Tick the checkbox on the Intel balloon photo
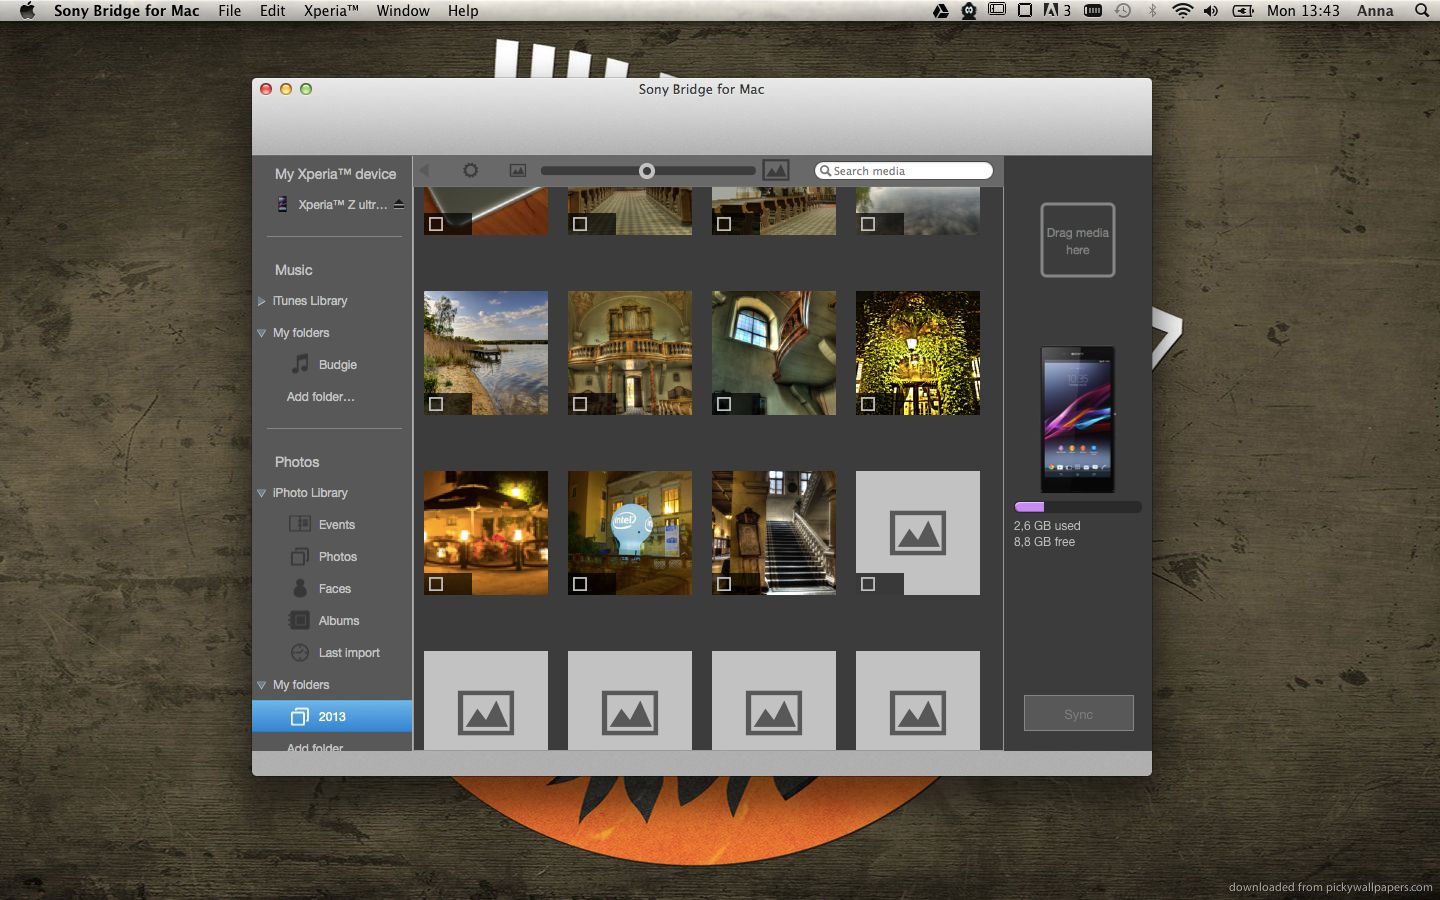This screenshot has height=900, width=1440. tap(580, 584)
